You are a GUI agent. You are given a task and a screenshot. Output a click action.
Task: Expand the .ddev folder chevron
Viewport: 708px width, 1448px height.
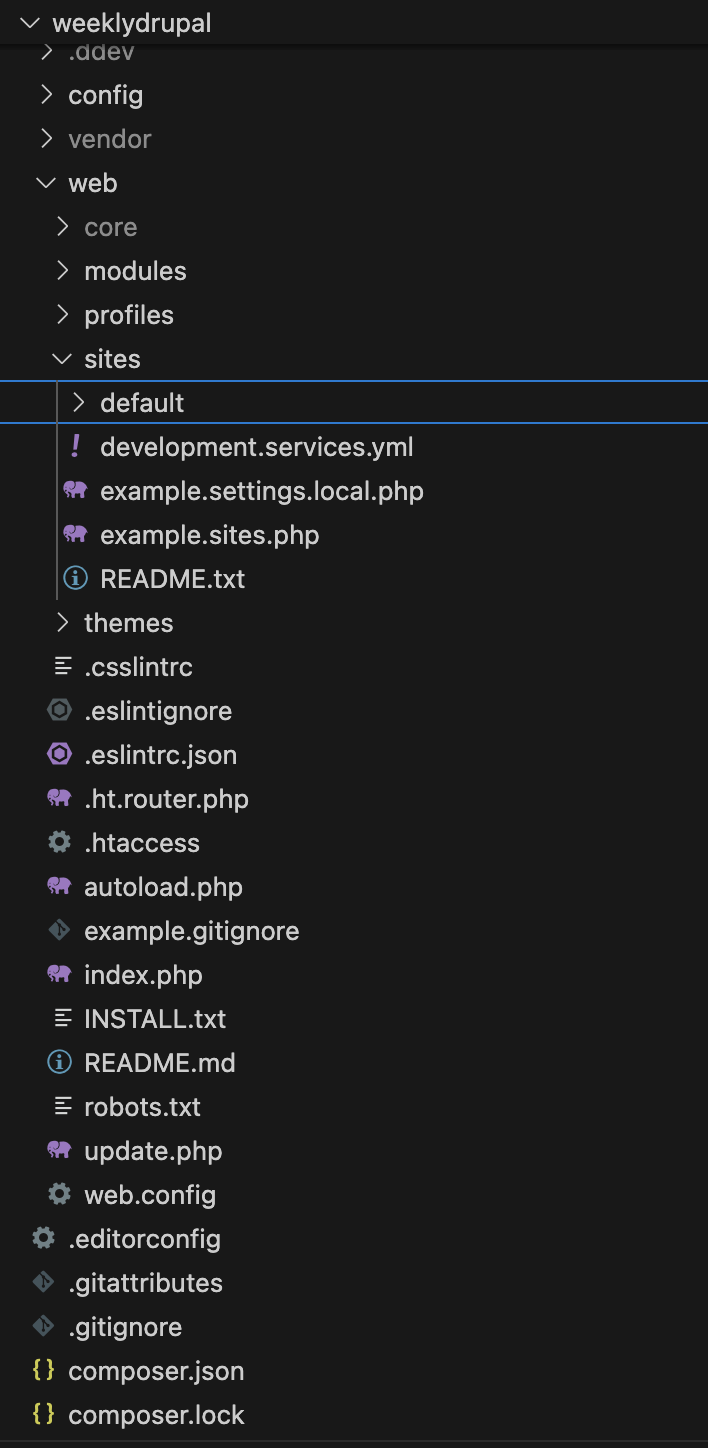tap(46, 52)
